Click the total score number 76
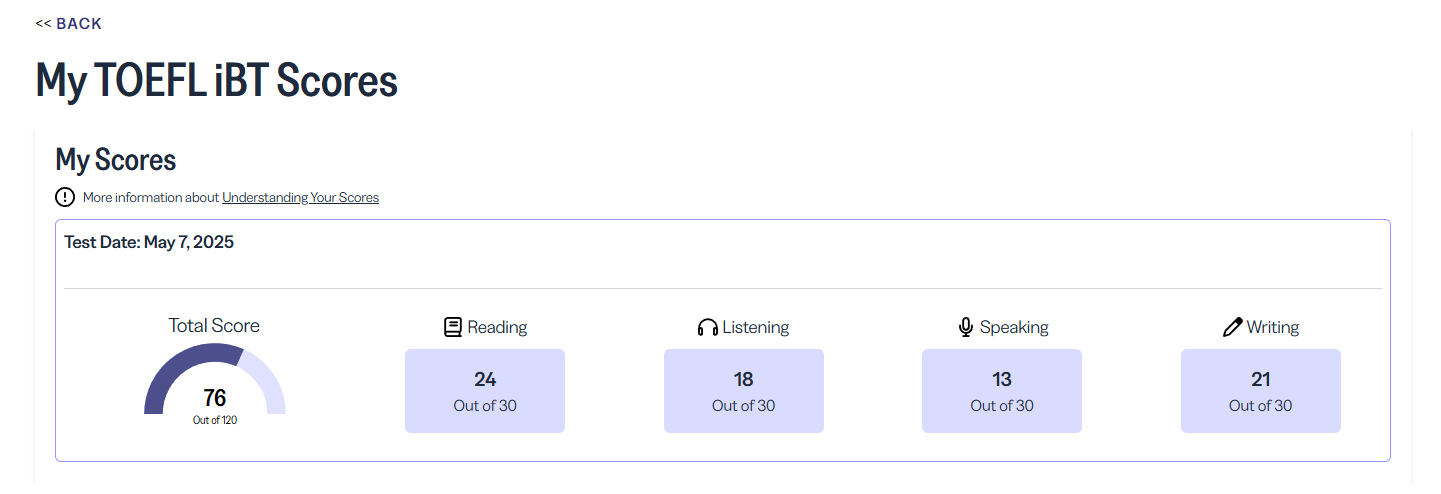The width and height of the screenshot is (1441, 494). coord(215,398)
